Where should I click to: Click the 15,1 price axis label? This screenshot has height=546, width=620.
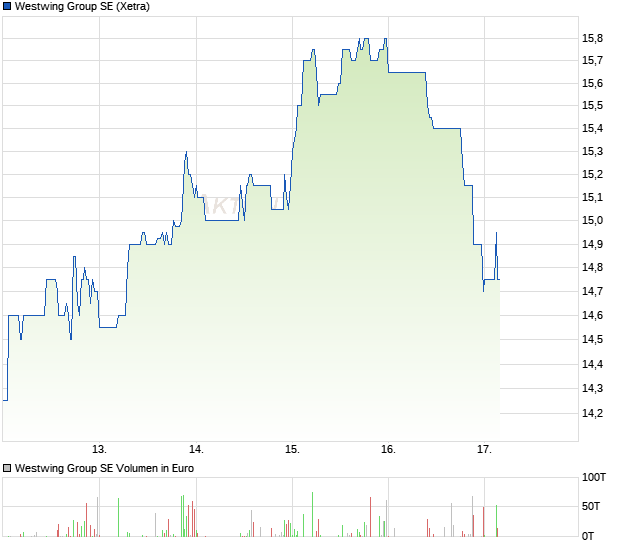(592, 197)
